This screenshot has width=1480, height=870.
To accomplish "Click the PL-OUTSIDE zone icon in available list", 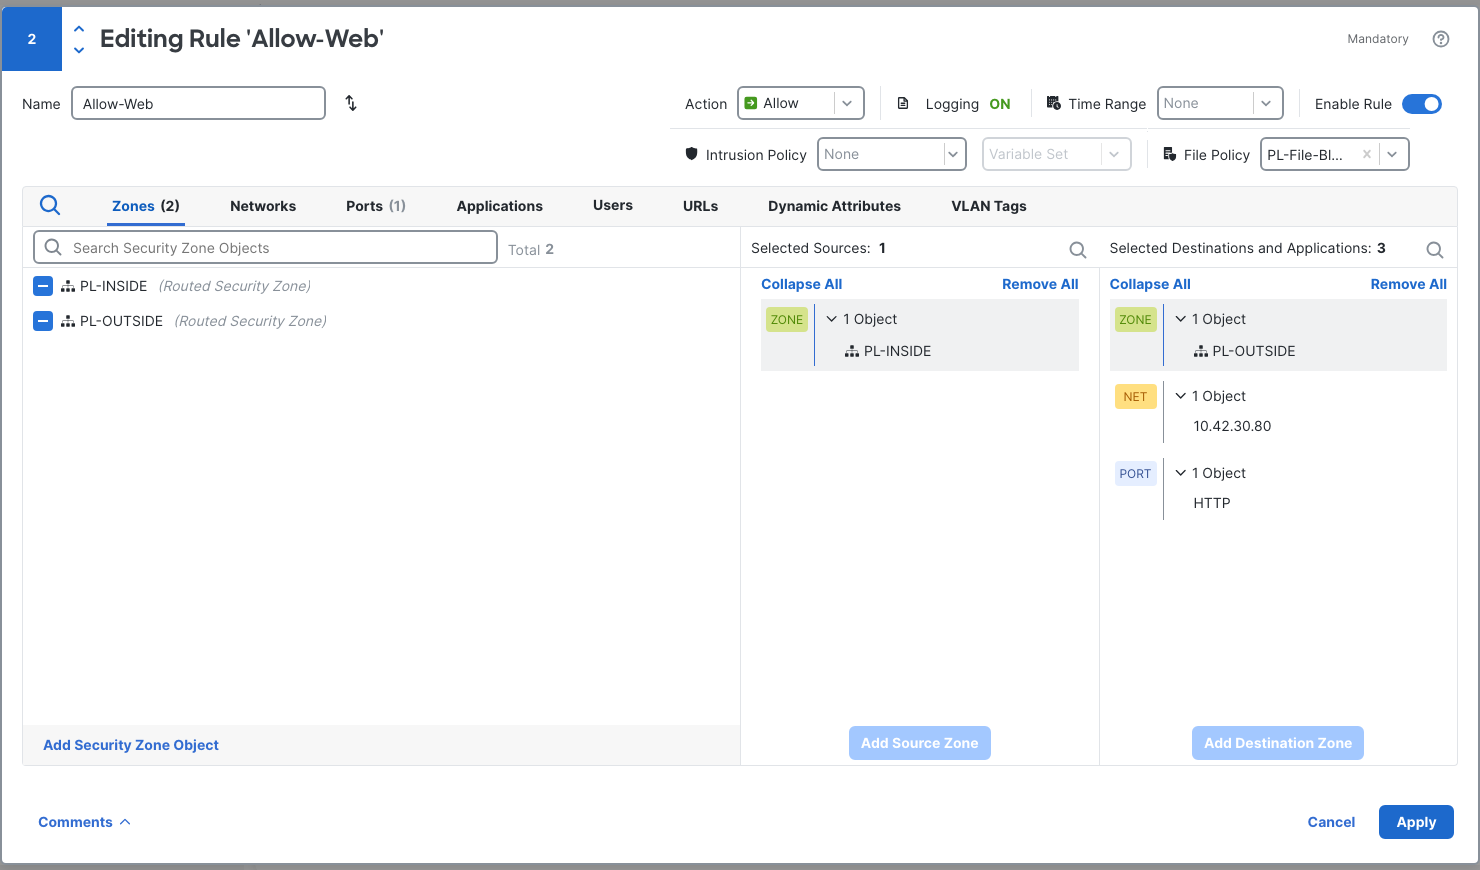I will 68,321.
